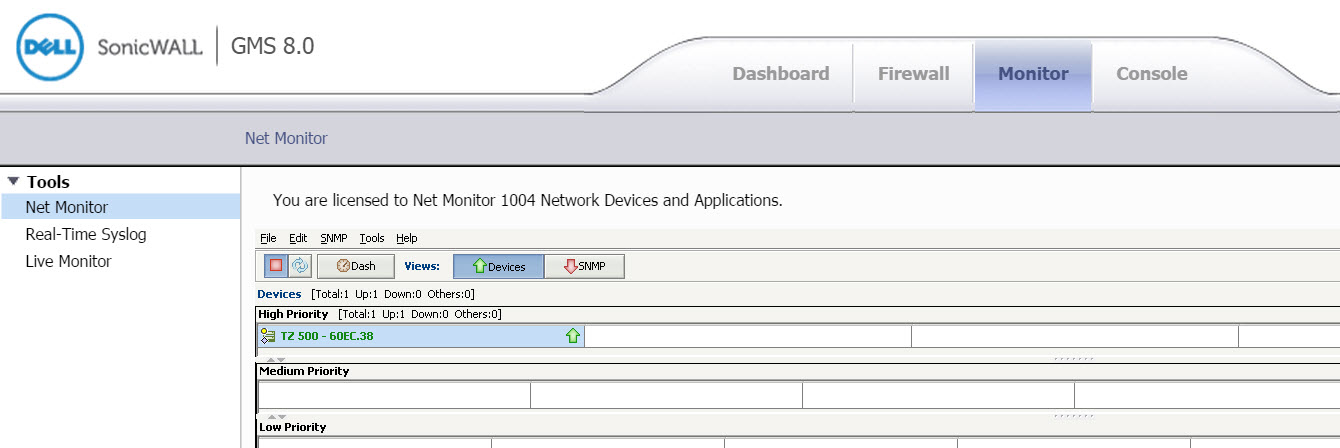Viewport: 1340px width, 448px height.
Task: Click the Devices summary label
Action: coord(279,294)
